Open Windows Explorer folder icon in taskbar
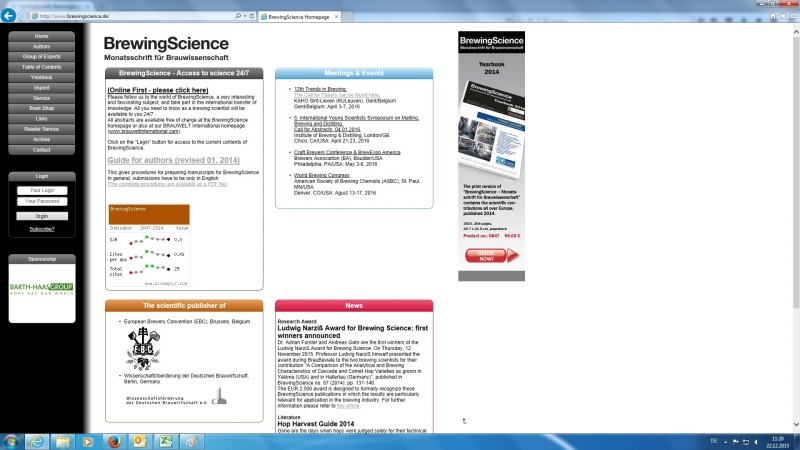The image size is (800, 450). coord(61,441)
